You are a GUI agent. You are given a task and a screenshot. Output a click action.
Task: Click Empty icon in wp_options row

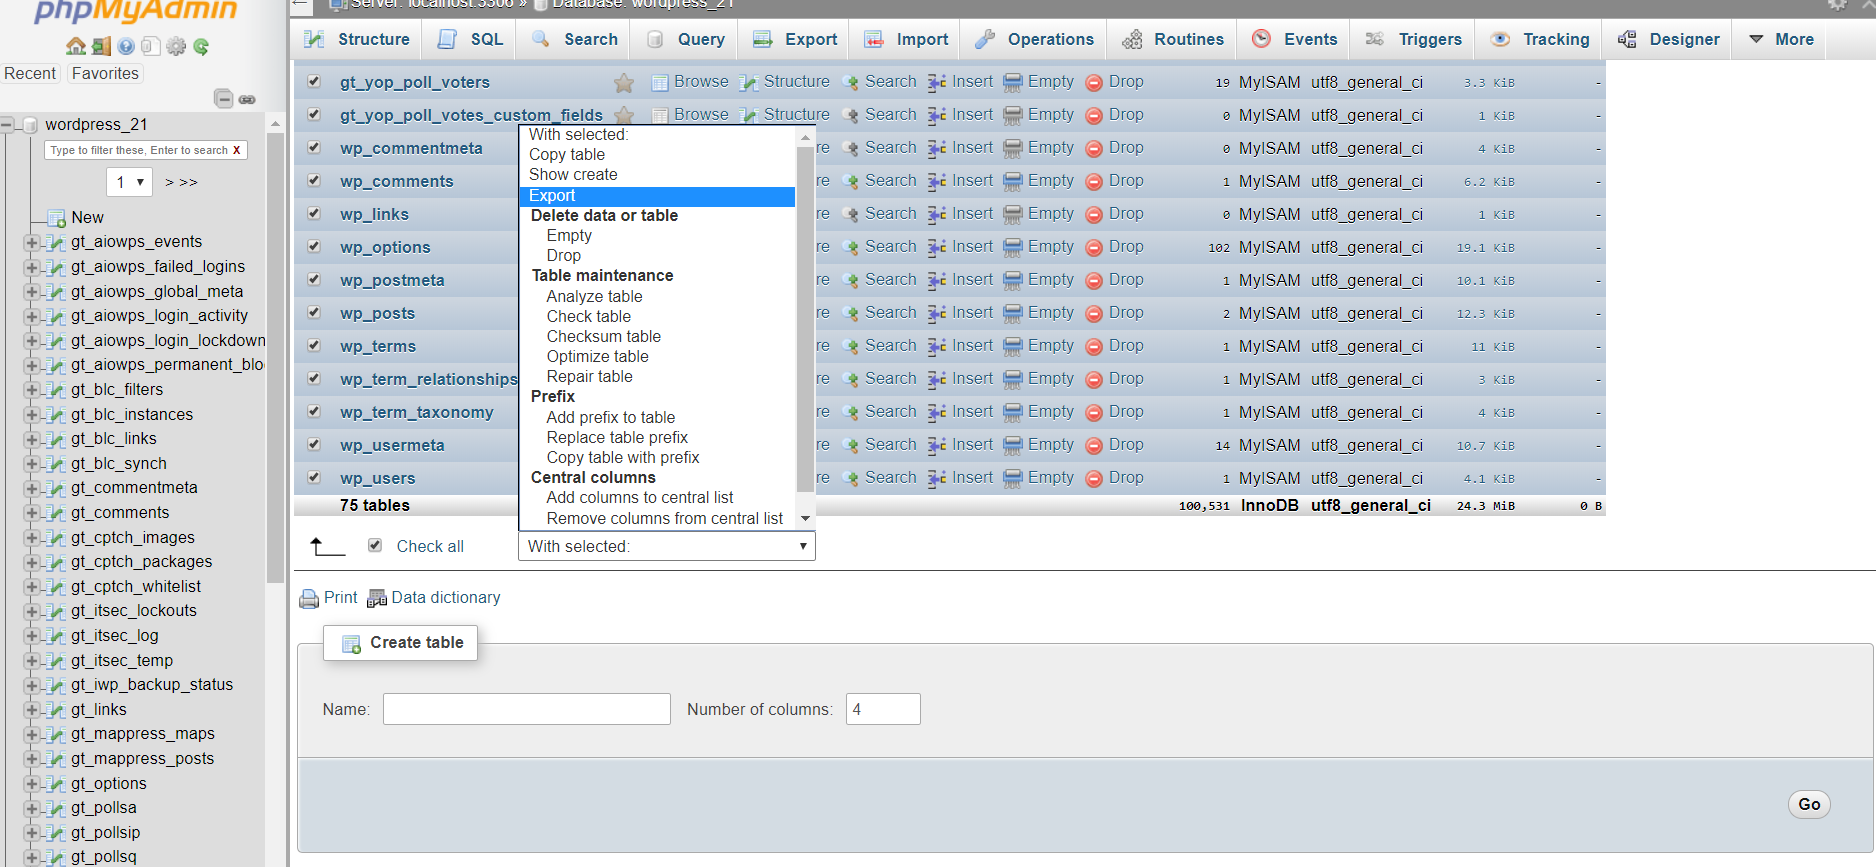pos(1013,247)
